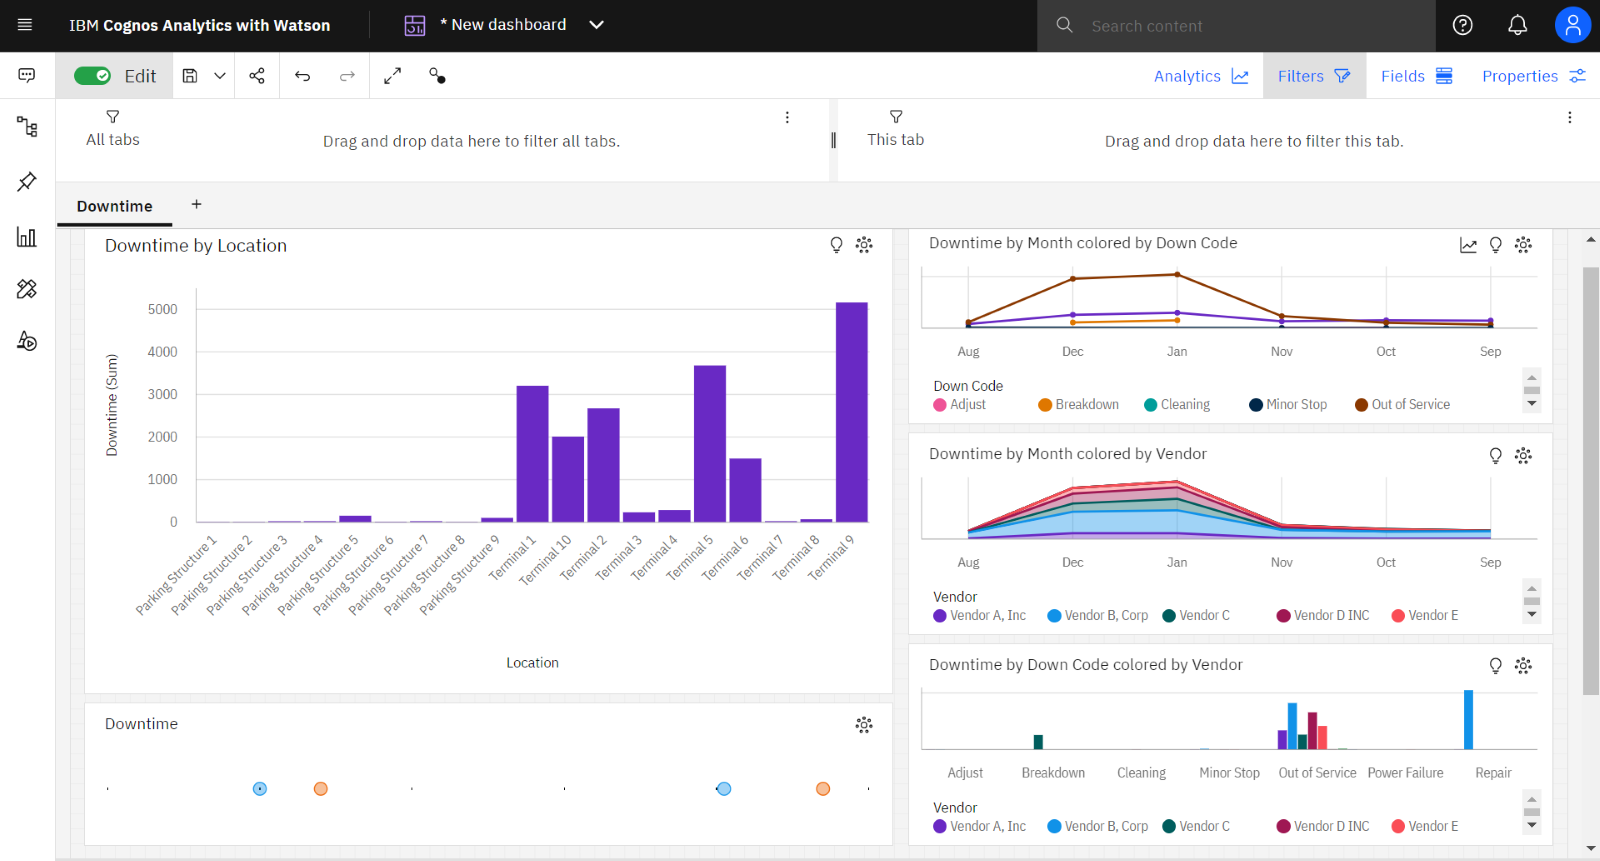1600x861 pixels.
Task: Open the Pins icon in sidebar
Action: click(x=27, y=181)
